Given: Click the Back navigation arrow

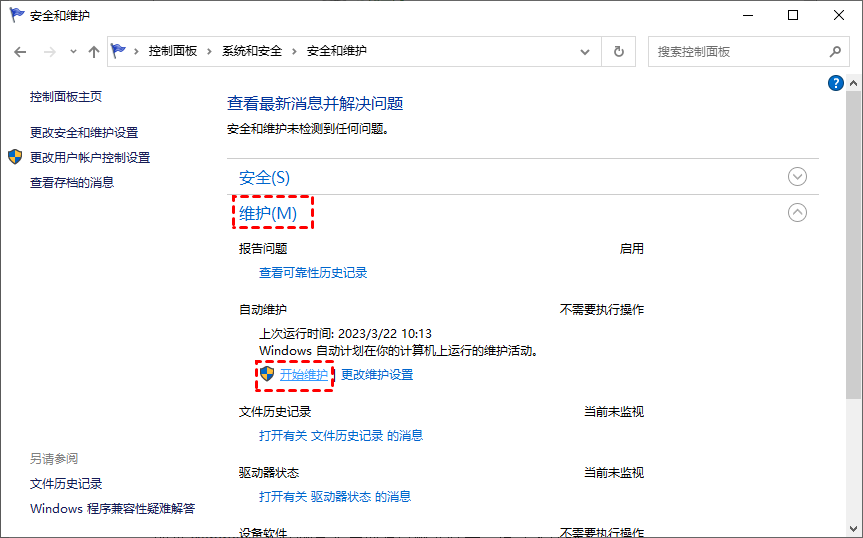Looking at the screenshot, I should [x=20, y=52].
